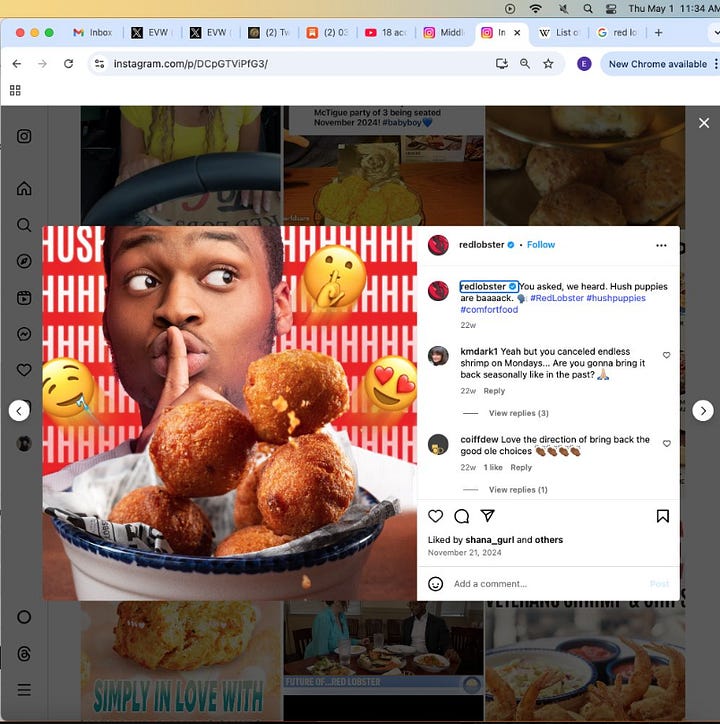This screenshot has width=720, height=724.
Task: Open a new Chrome tab with plus
Action: coord(659,32)
